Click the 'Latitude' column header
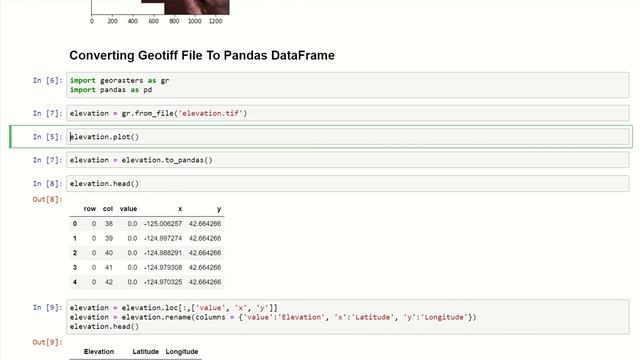The image size is (640, 360). [x=145, y=351]
